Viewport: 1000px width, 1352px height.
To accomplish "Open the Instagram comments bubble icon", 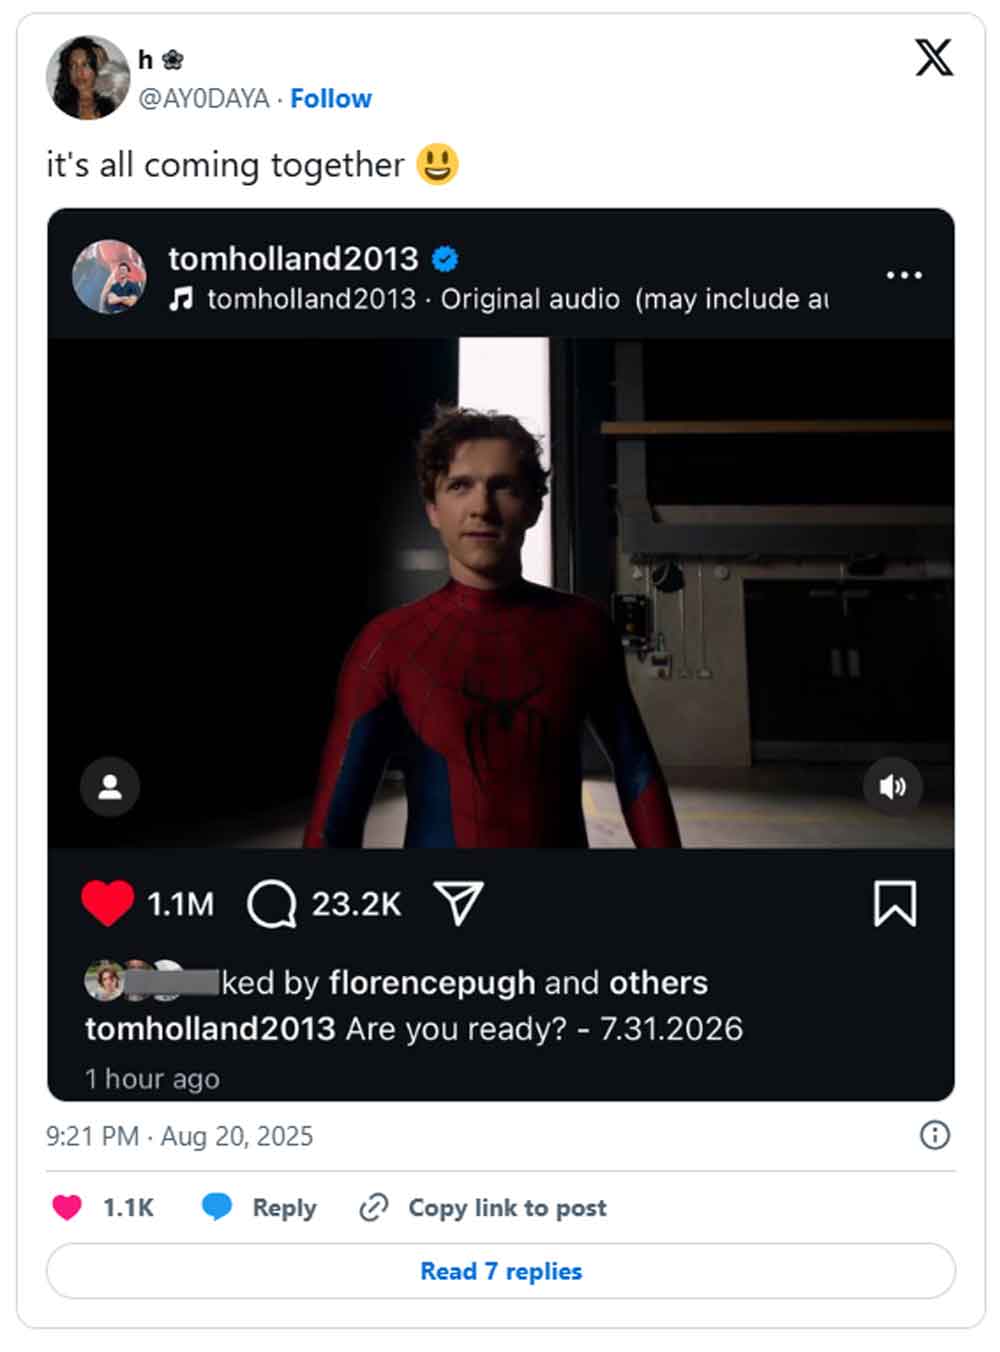I will 271,904.
